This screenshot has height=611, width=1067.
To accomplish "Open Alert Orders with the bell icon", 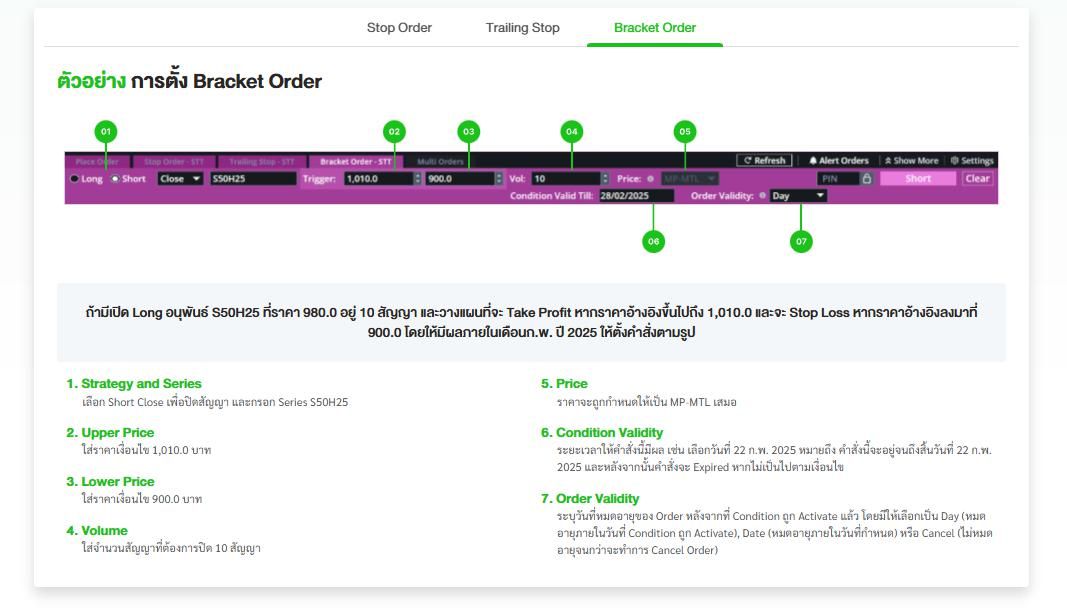I will pos(838,161).
